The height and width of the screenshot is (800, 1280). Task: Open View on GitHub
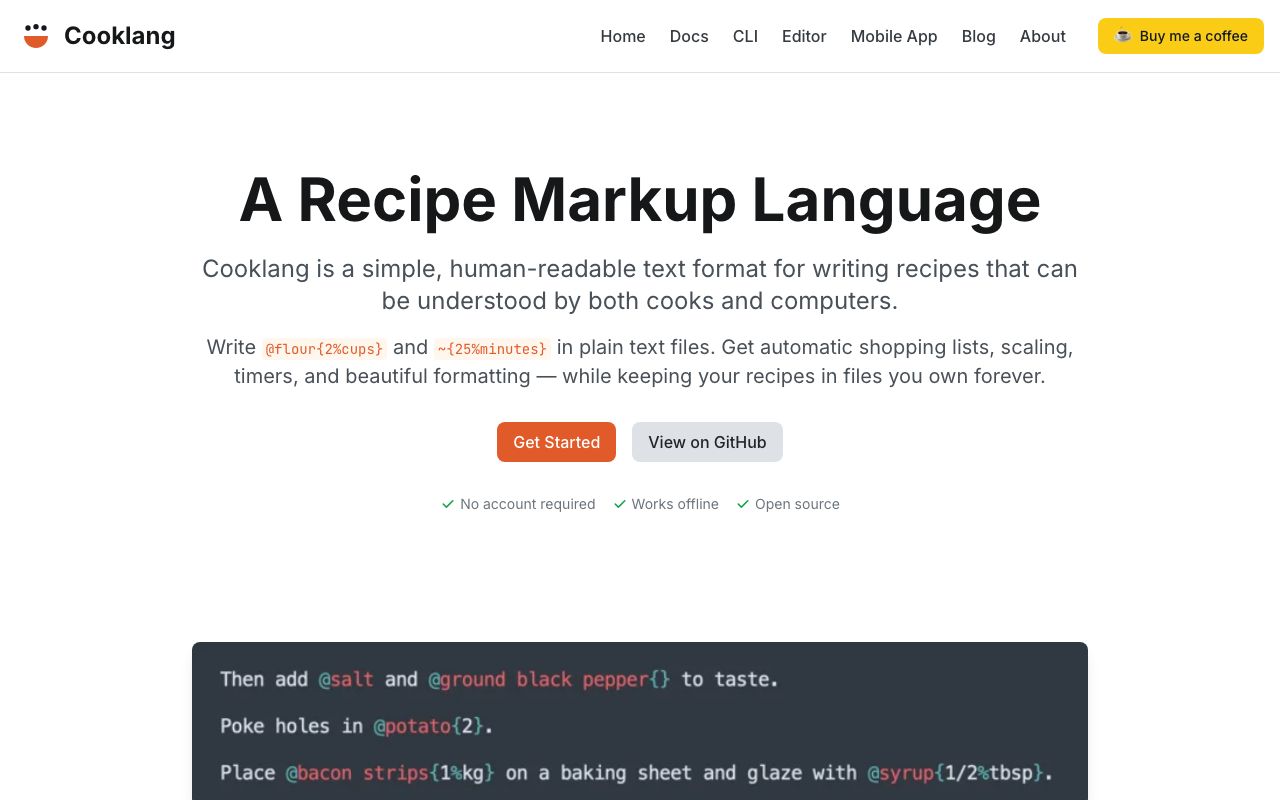(707, 442)
